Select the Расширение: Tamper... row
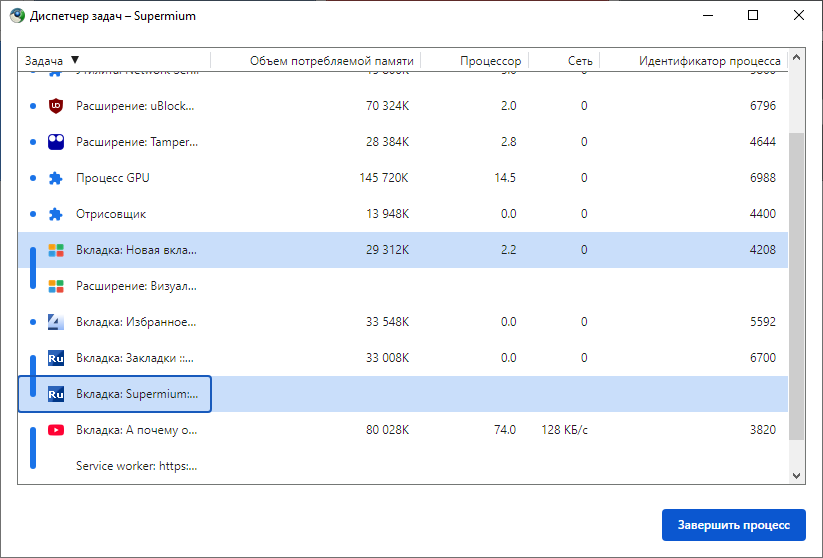The width and height of the screenshot is (823, 558). coord(403,142)
